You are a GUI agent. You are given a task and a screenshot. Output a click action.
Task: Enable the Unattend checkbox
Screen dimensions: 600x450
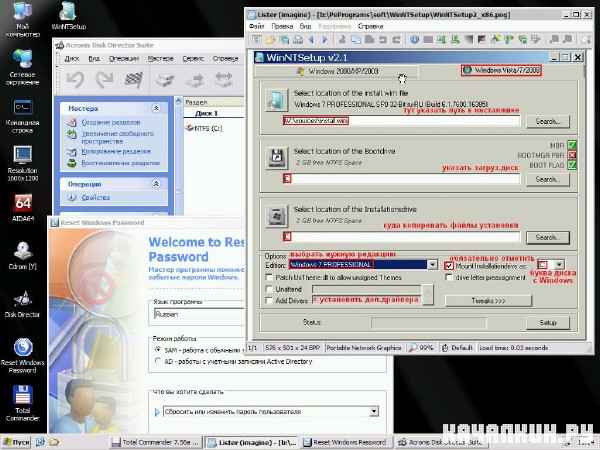tap(269, 289)
